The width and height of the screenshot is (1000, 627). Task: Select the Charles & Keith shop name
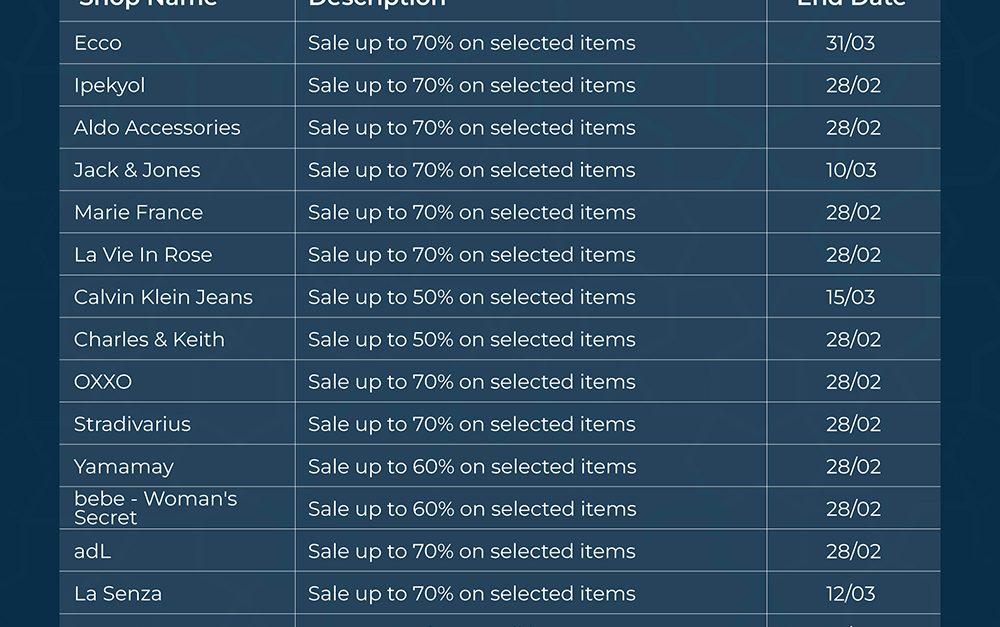click(149, 340)
